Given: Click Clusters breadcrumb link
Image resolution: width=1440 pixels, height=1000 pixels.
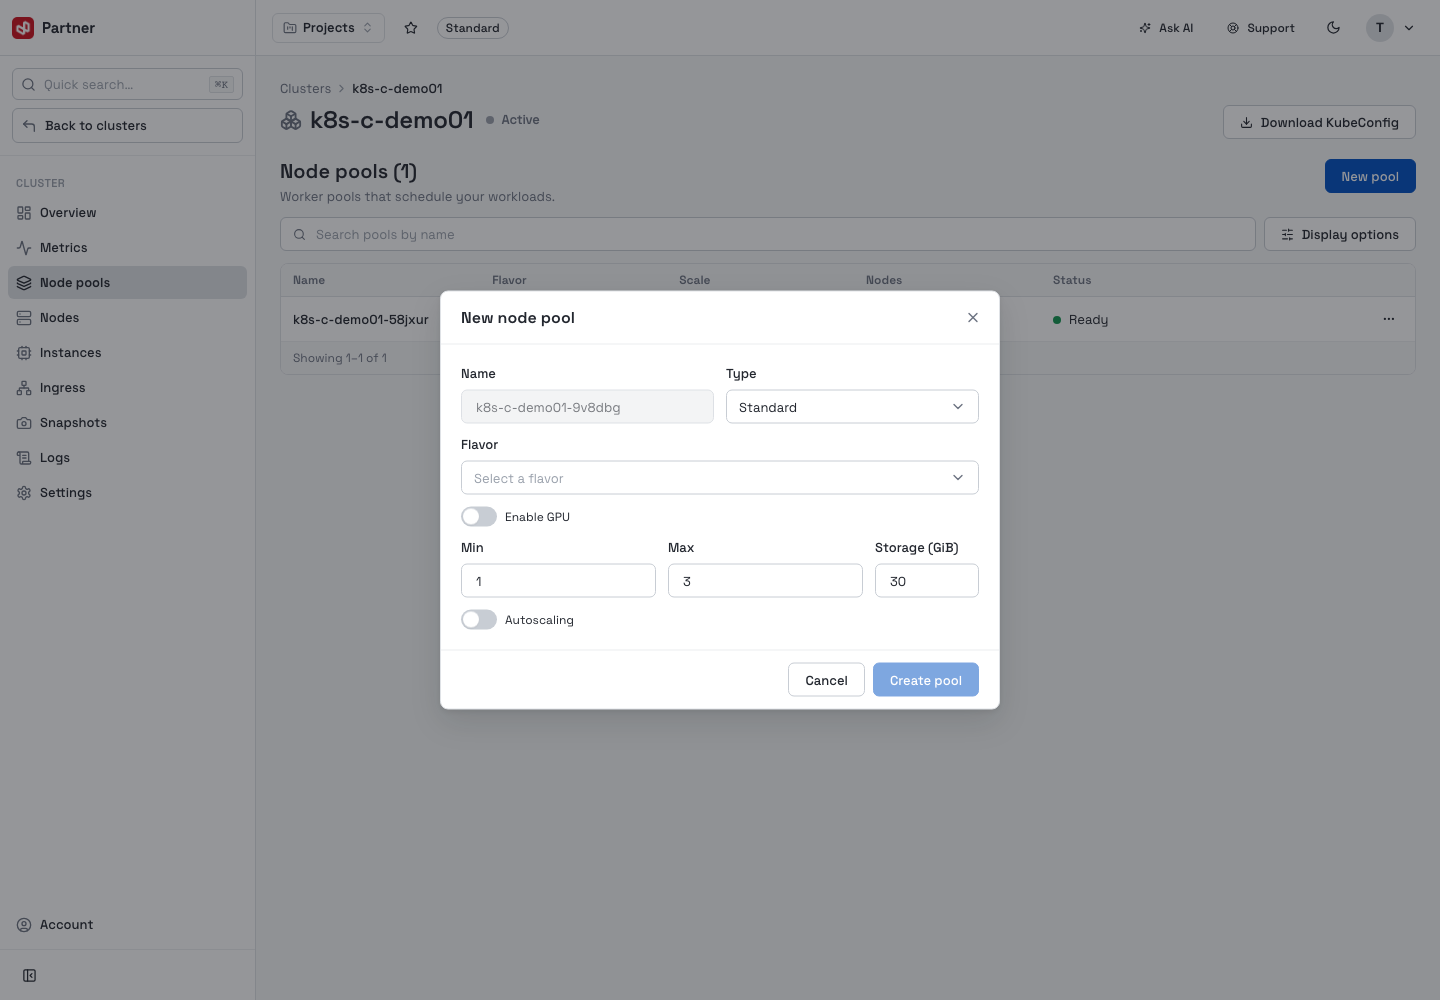Looking at the screenshot, I should tap(305, 89).
